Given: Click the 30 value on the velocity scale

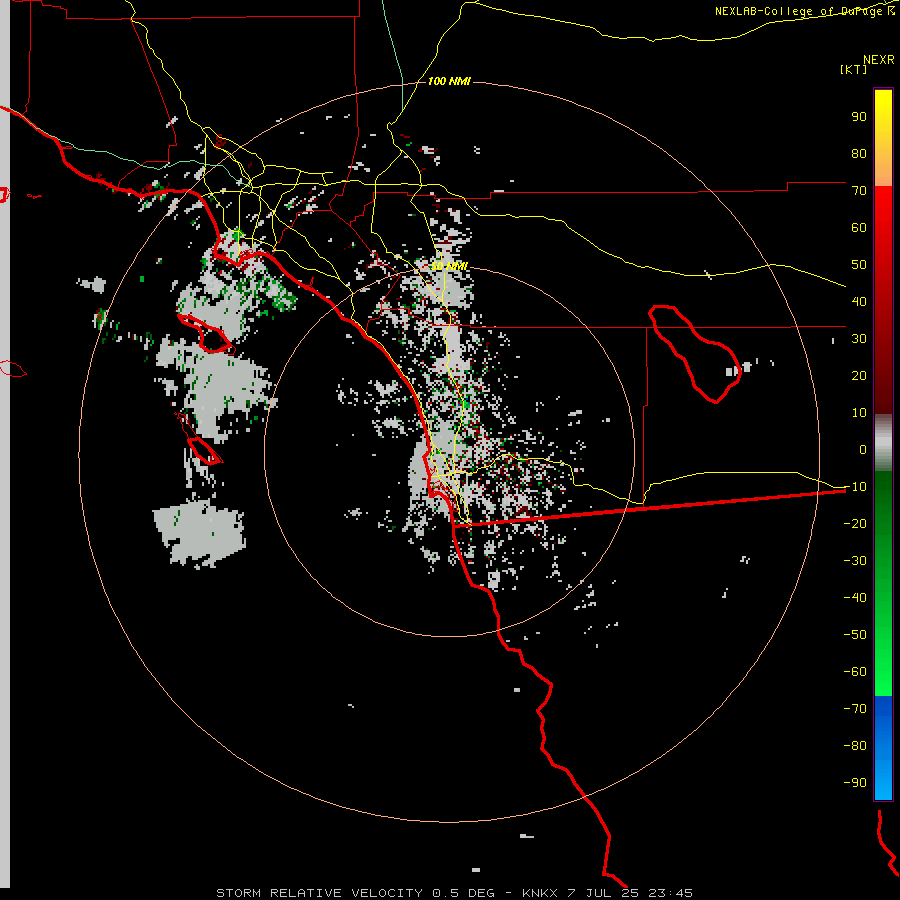Looking at the screenshot, I should [859, 339].
